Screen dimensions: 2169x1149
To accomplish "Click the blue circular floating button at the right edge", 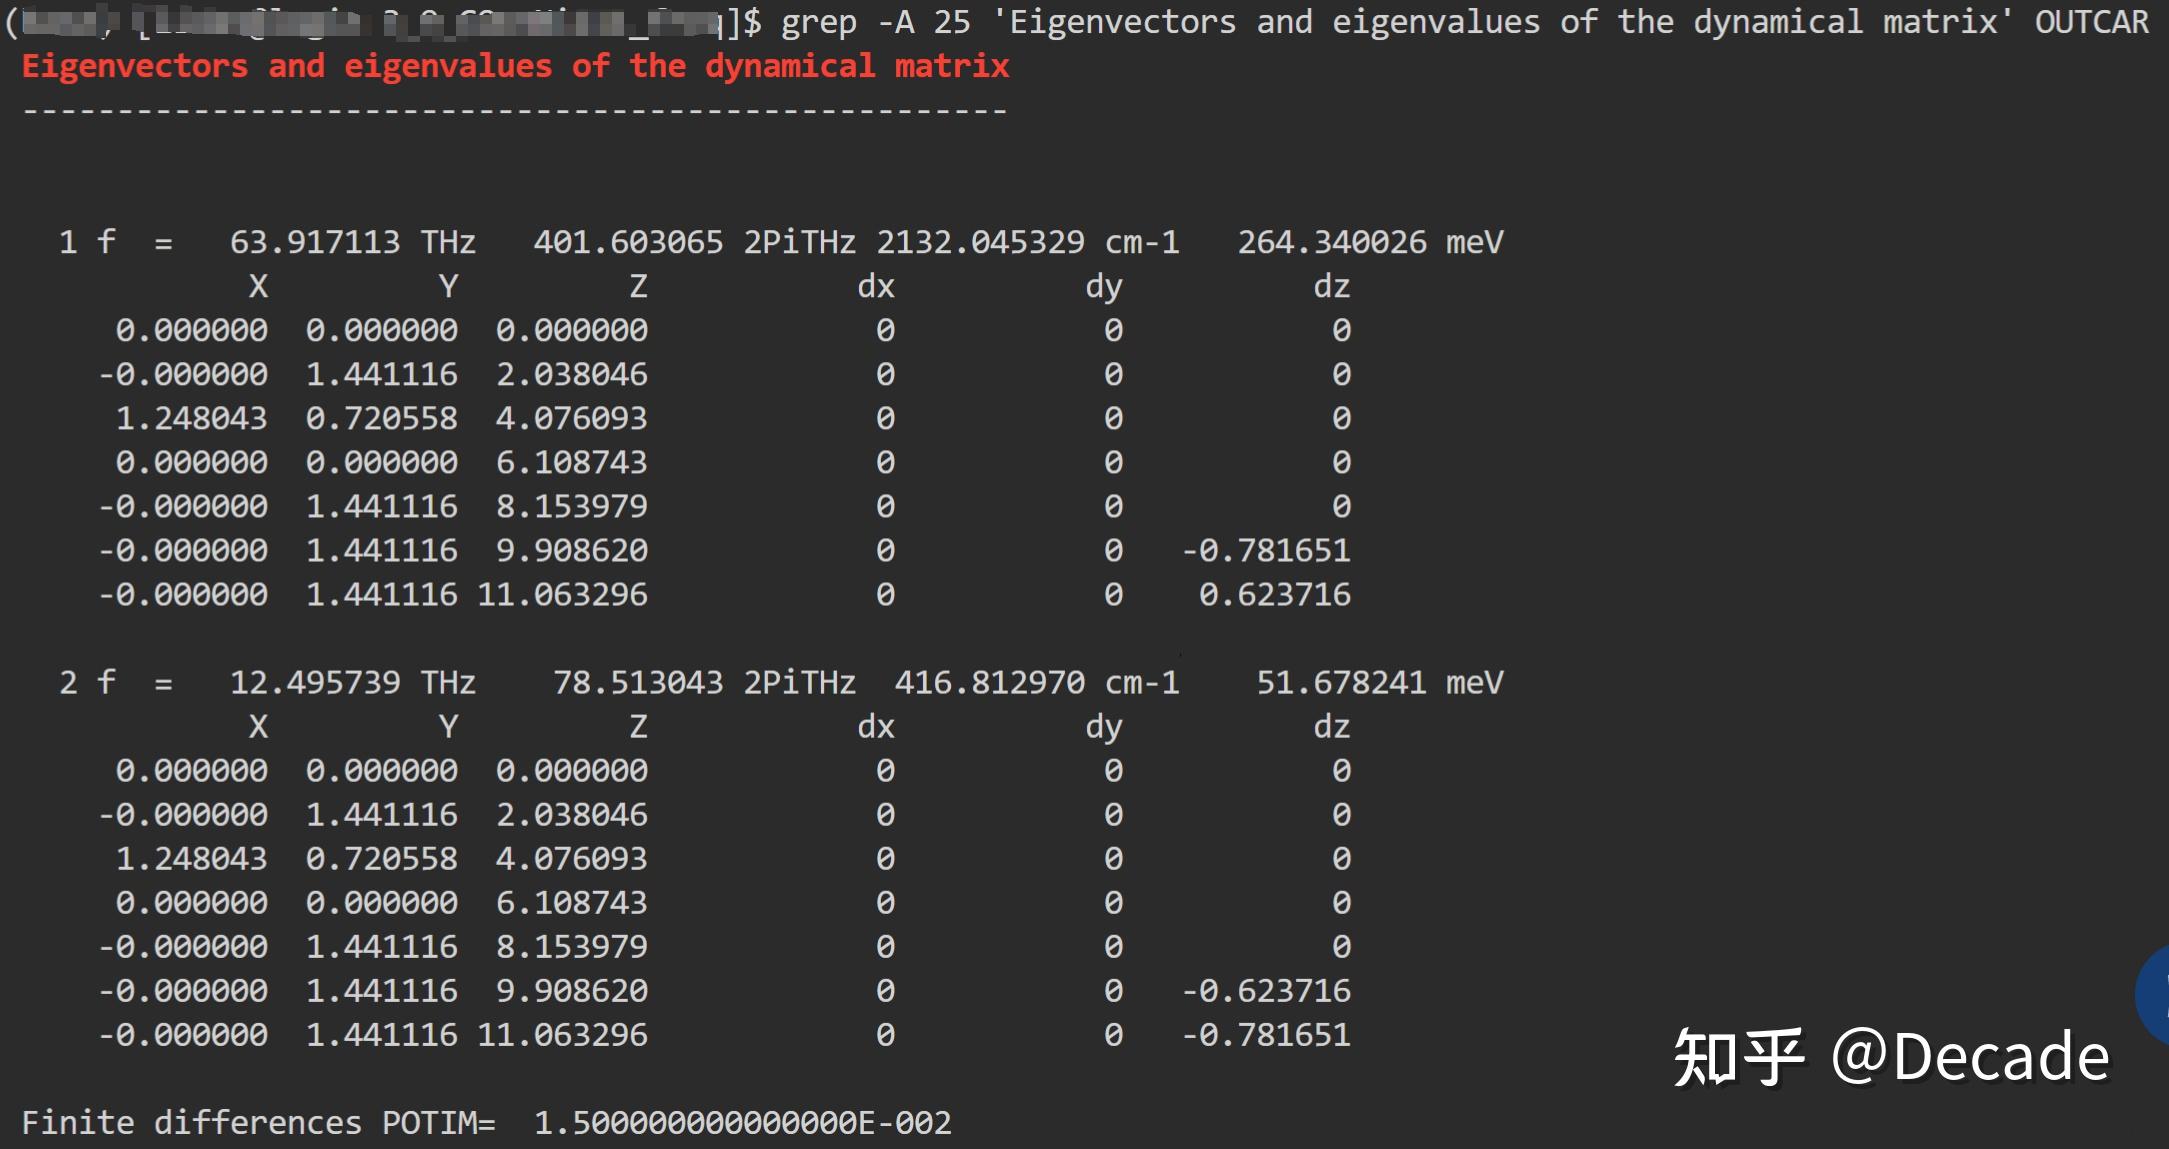I will [2155, 996].
